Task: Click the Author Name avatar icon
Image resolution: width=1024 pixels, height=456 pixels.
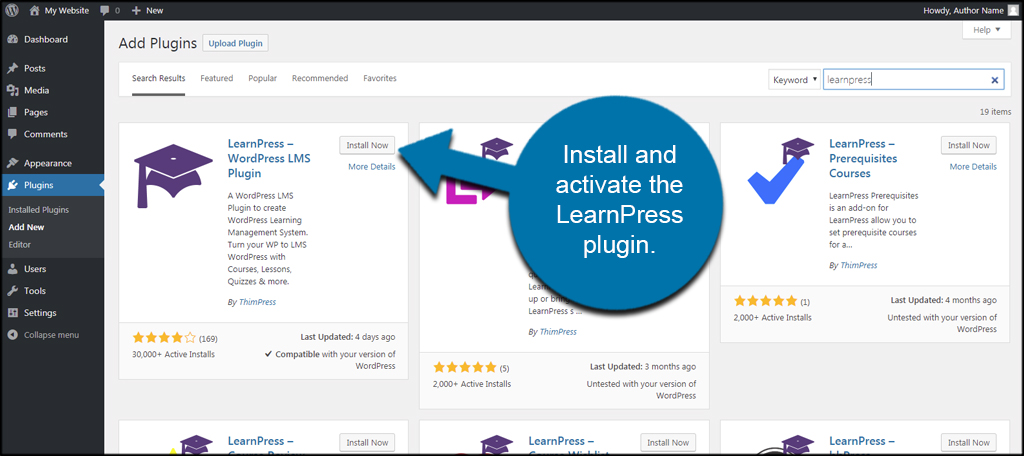Action: tap(1012, 10)
